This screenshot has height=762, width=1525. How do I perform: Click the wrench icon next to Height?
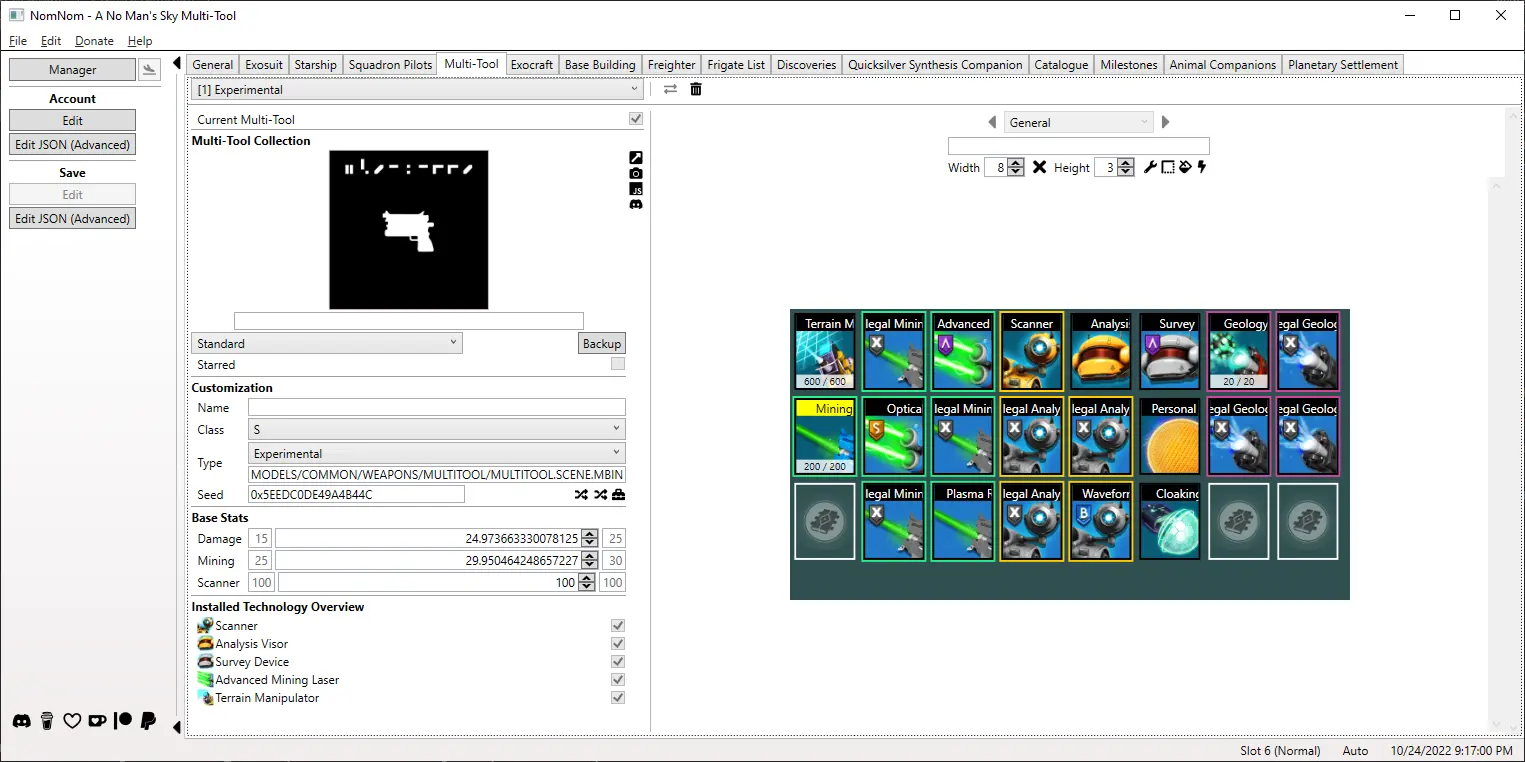coord(1150,167)
